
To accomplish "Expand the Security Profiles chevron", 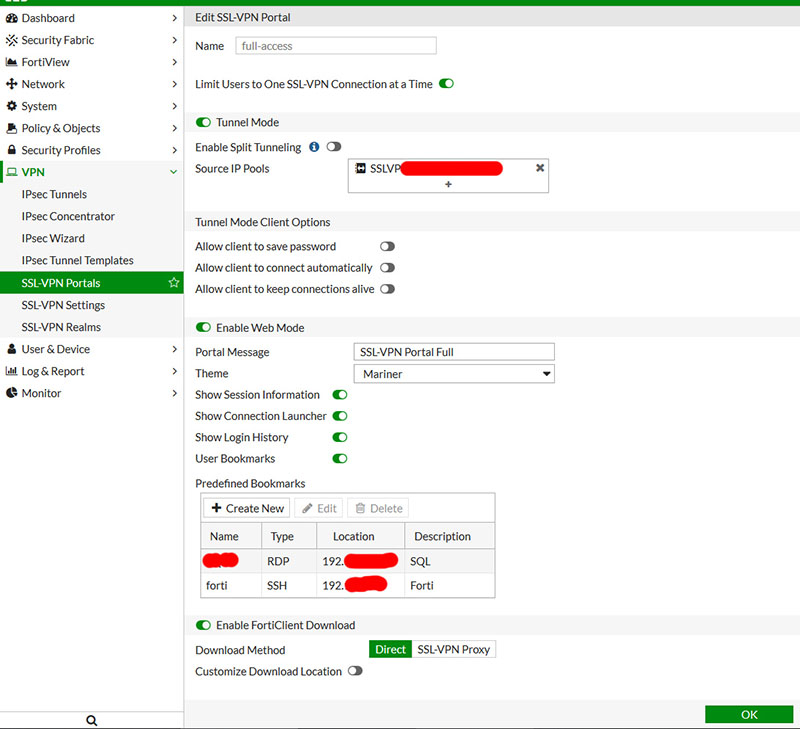I will pyautogui.click(x=174, y=150).
